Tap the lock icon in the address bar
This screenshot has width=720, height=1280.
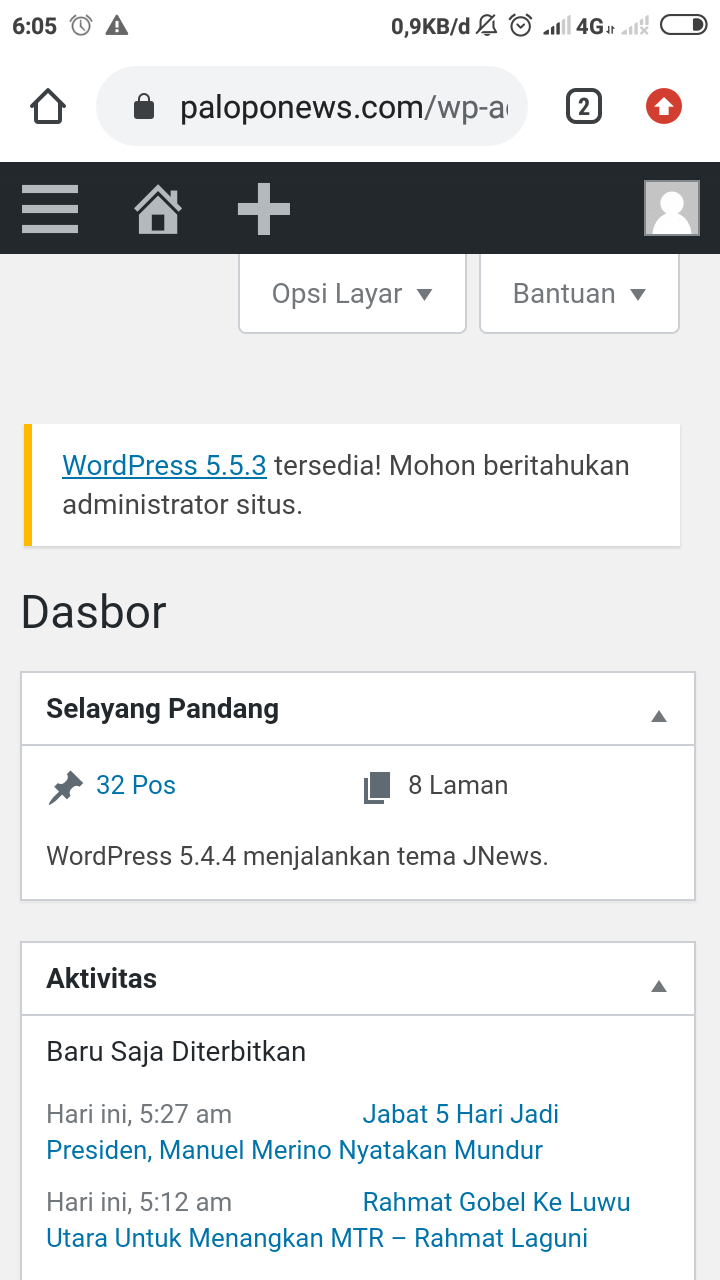(144, 107)
